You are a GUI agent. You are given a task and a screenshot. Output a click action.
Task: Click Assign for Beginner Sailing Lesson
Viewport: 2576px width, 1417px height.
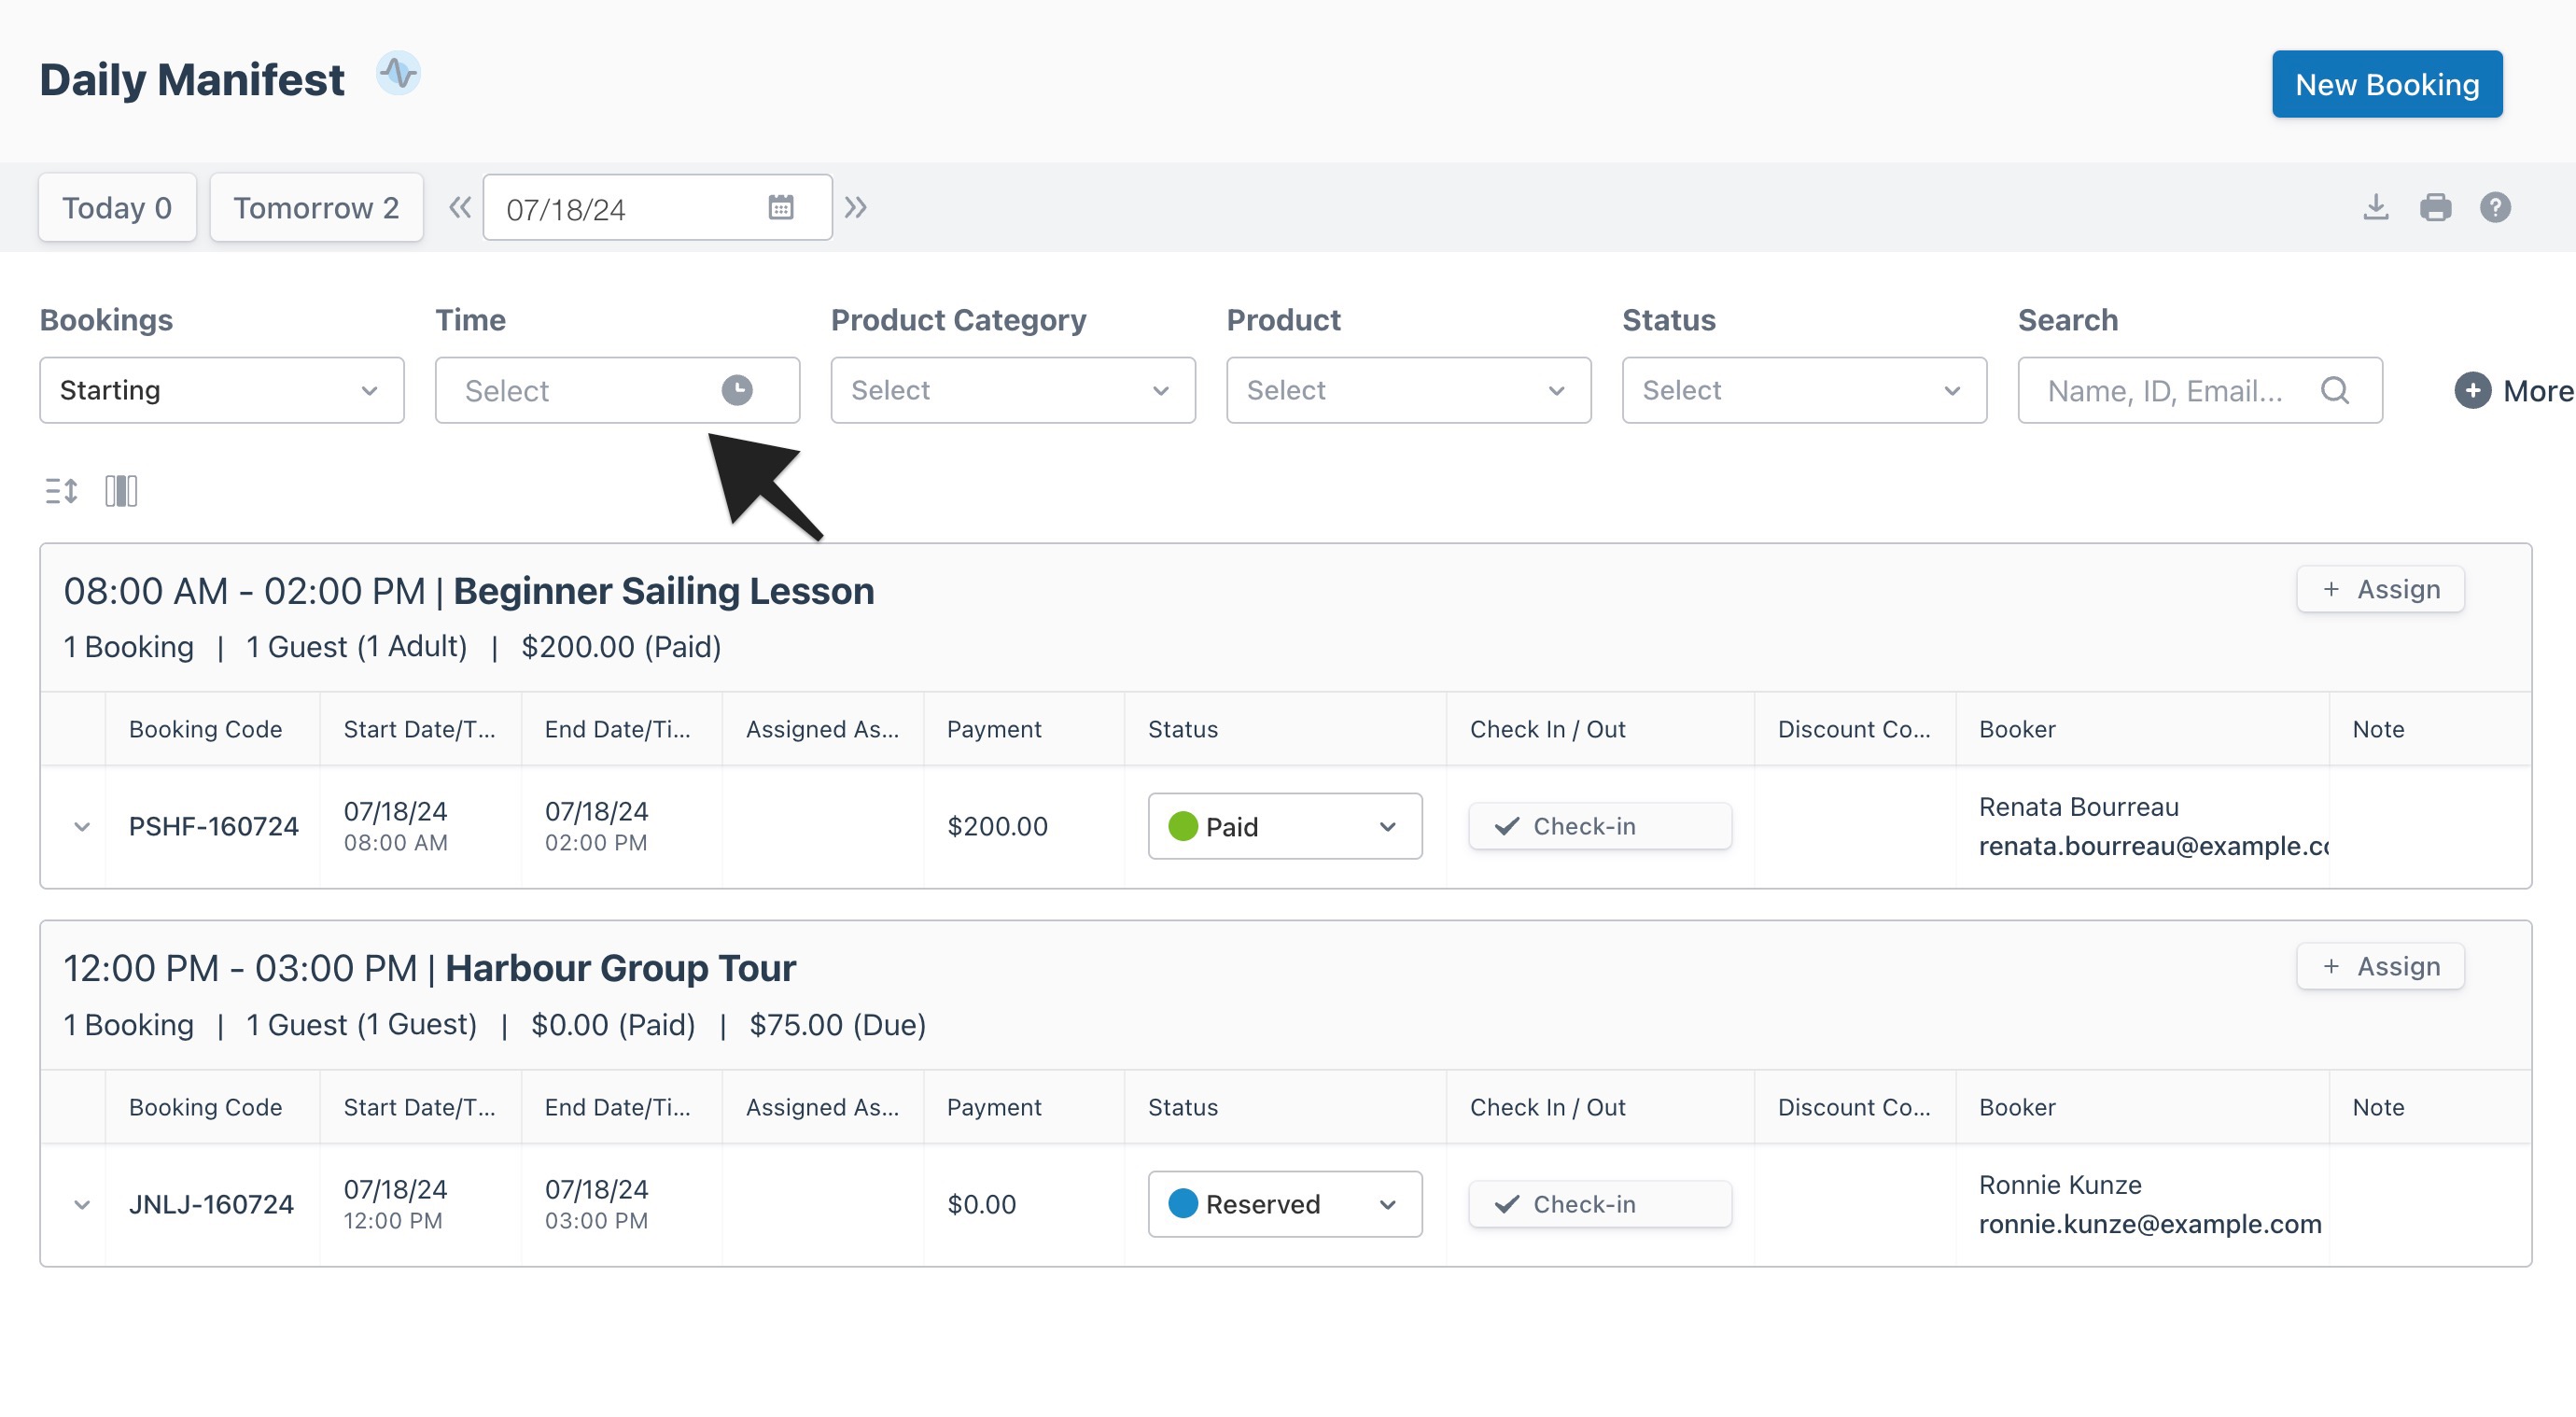pyautogui.click(x=2380, y=589)
